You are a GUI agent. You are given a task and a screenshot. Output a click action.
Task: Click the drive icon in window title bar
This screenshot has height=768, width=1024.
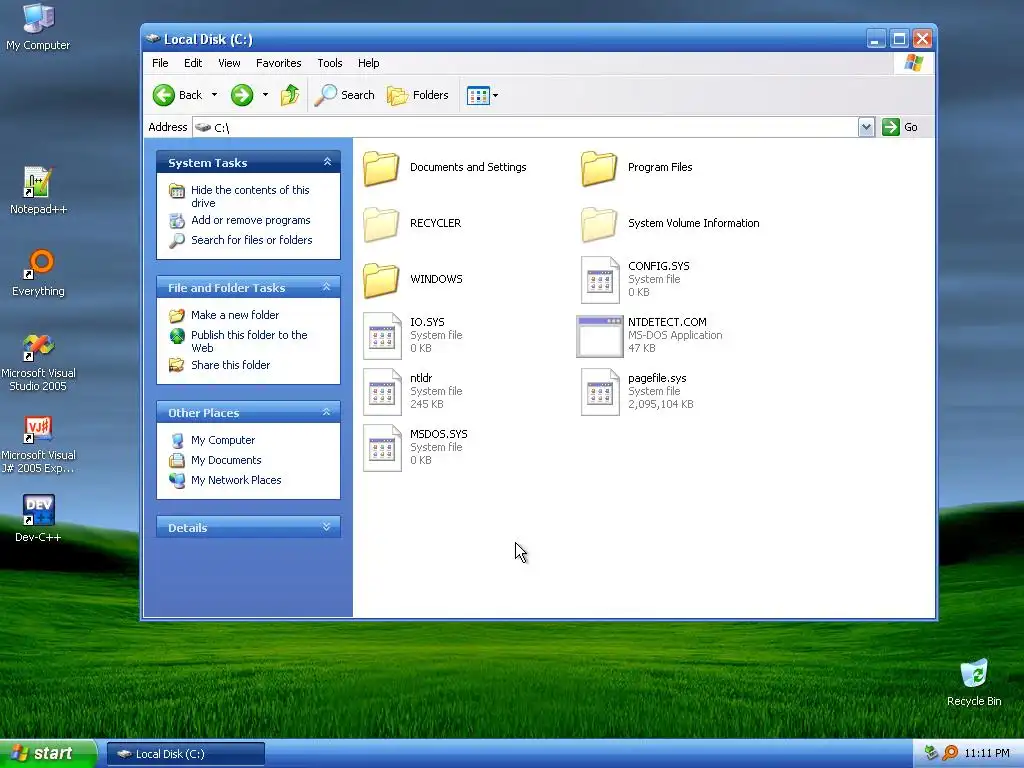[x=153, y=39]
